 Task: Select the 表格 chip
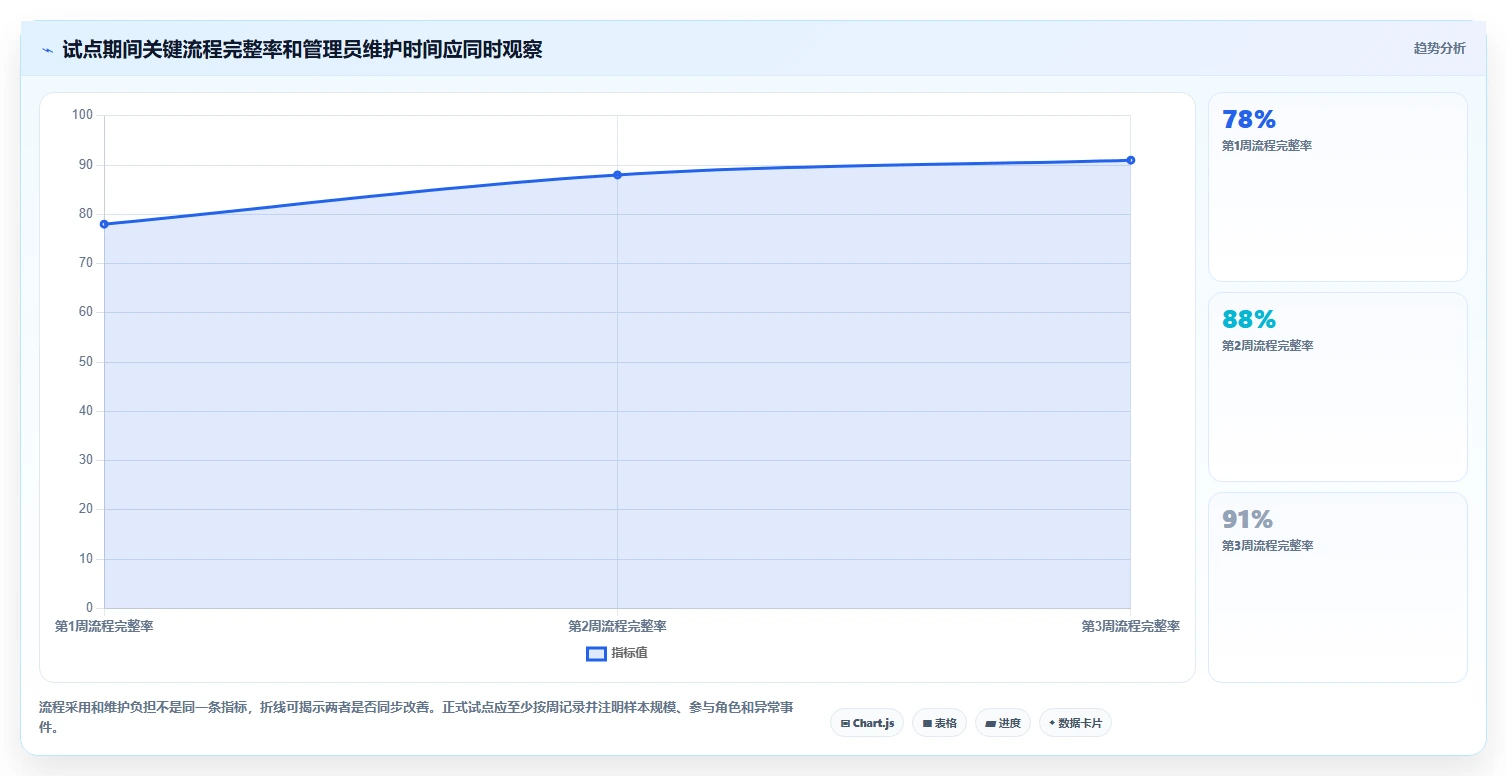939,723
